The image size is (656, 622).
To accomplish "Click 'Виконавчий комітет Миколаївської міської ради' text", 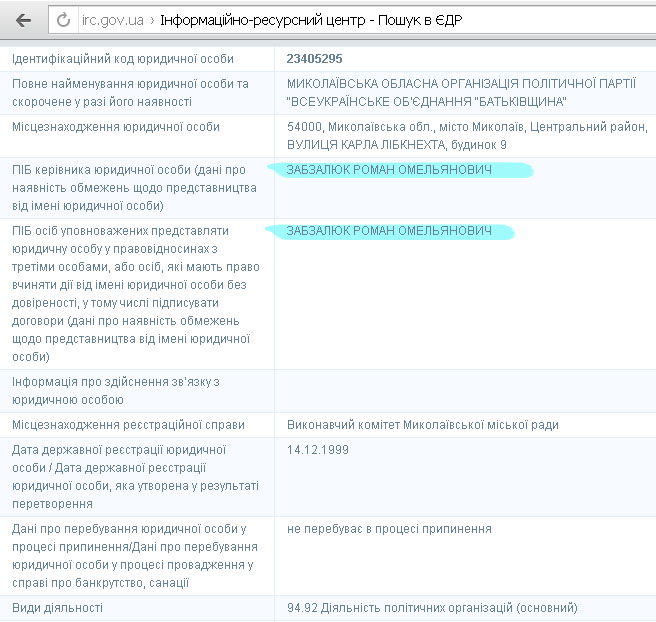I will 422,425.
